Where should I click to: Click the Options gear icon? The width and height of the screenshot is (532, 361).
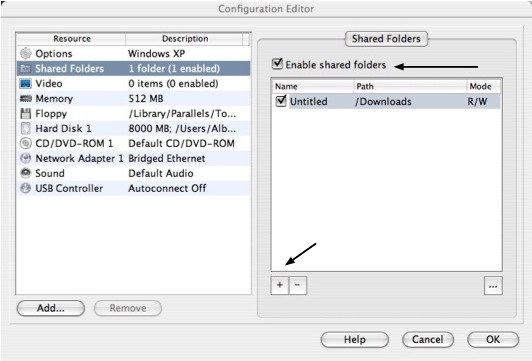pos(26,53)
